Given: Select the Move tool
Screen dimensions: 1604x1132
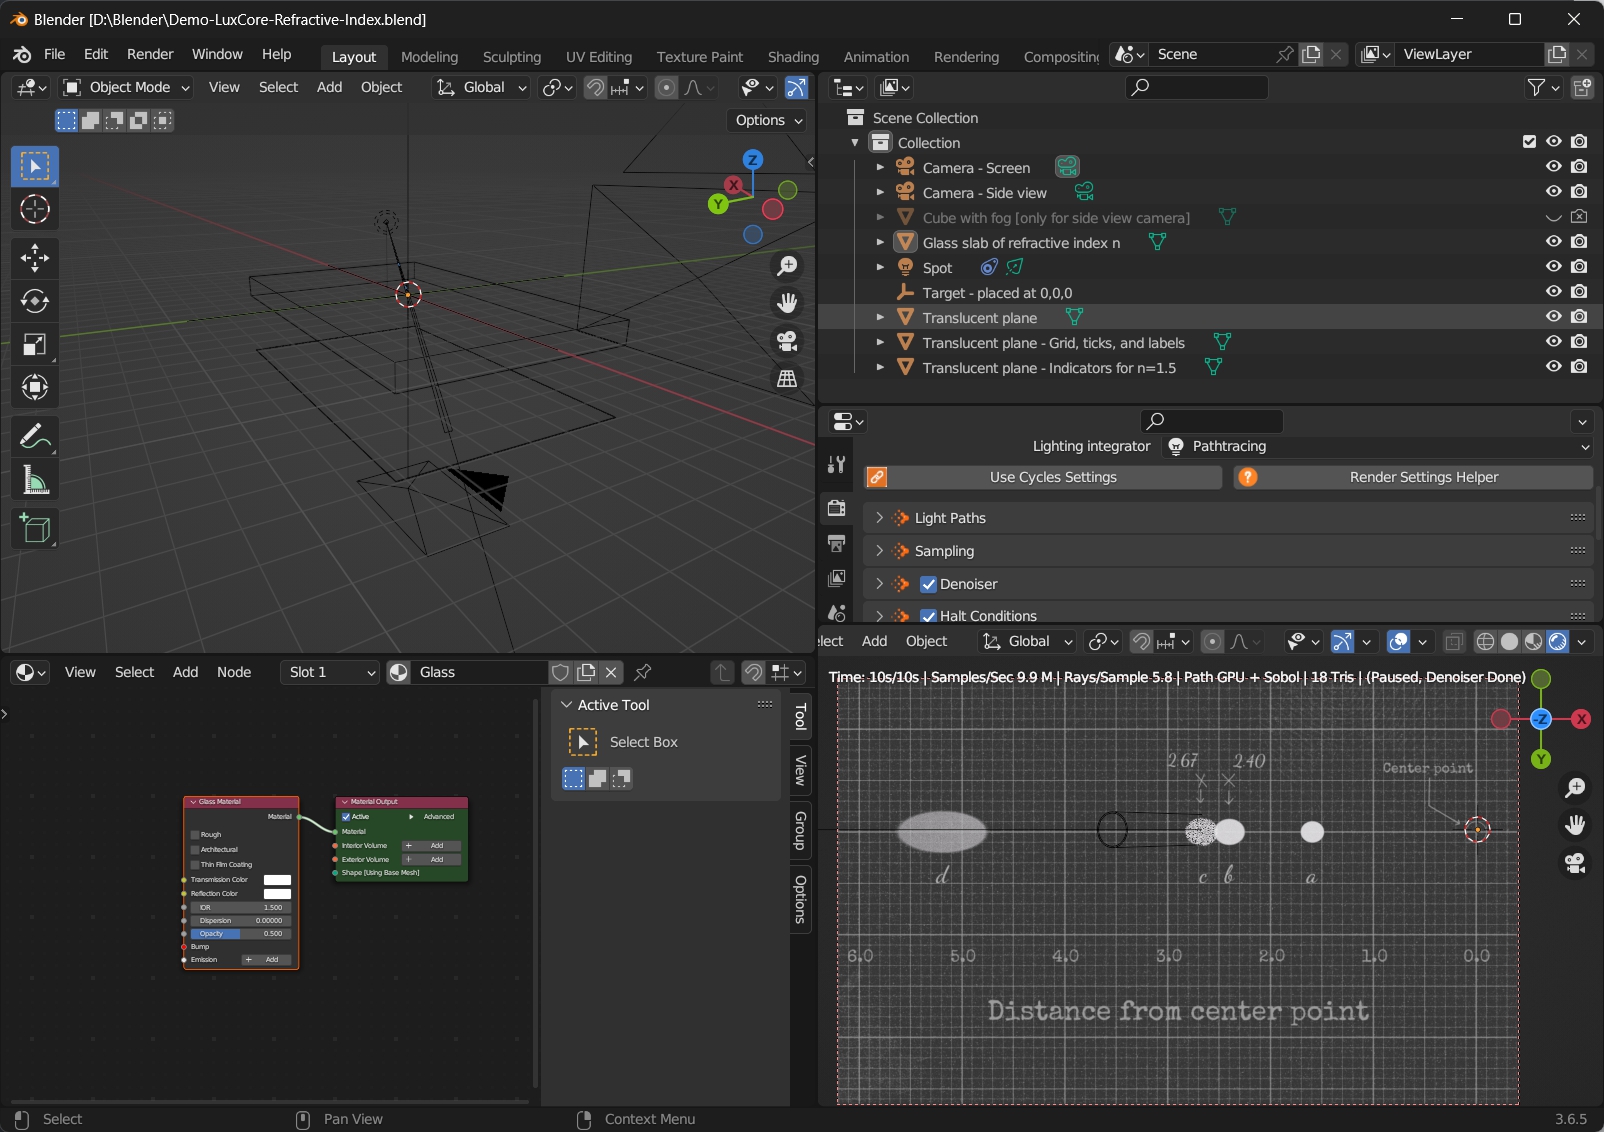Looking at the screenshot, I should 35,258.
